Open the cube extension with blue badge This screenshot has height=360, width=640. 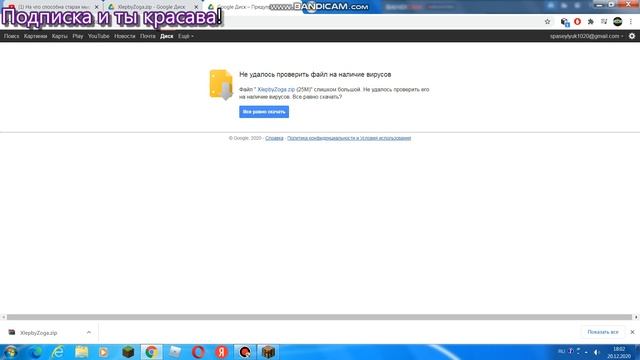564,22
